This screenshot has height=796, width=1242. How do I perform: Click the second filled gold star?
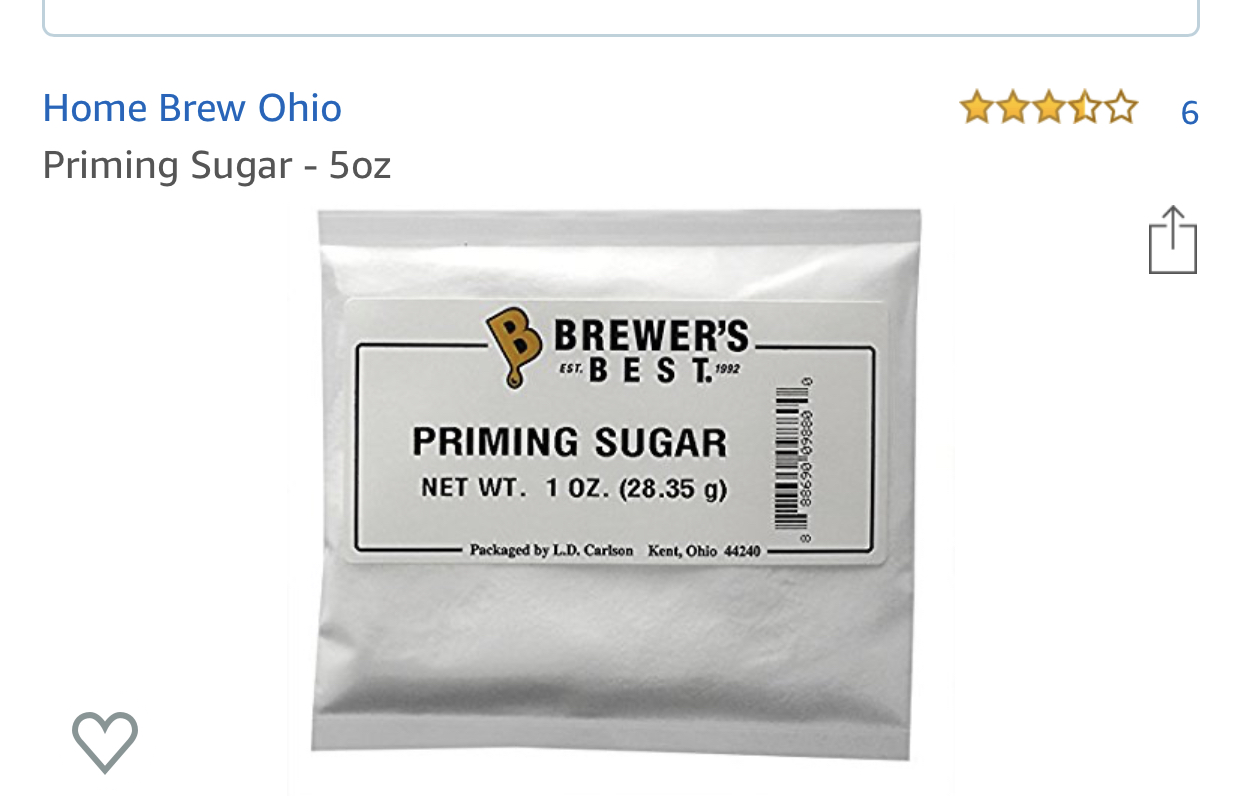pos(1013,107)
